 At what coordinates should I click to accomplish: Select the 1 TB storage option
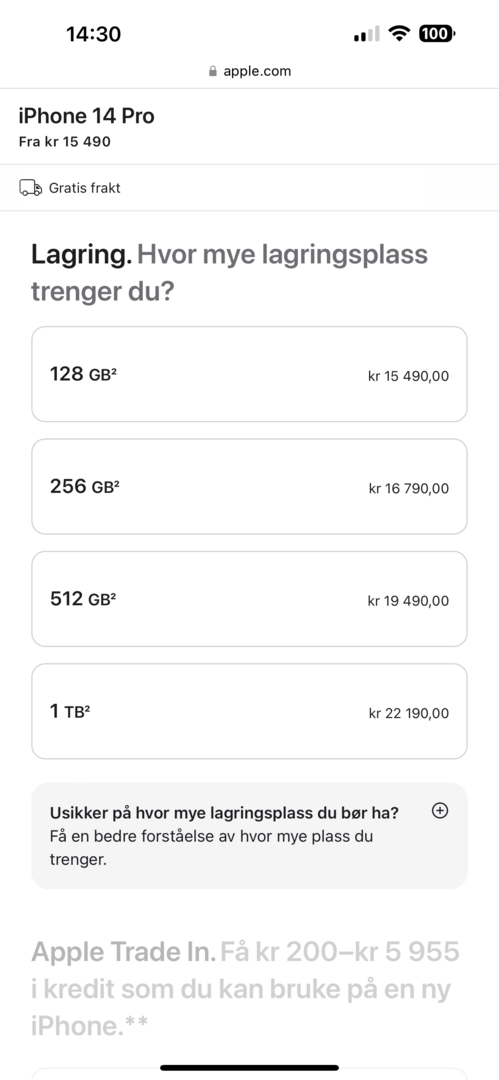coord(250,711)
